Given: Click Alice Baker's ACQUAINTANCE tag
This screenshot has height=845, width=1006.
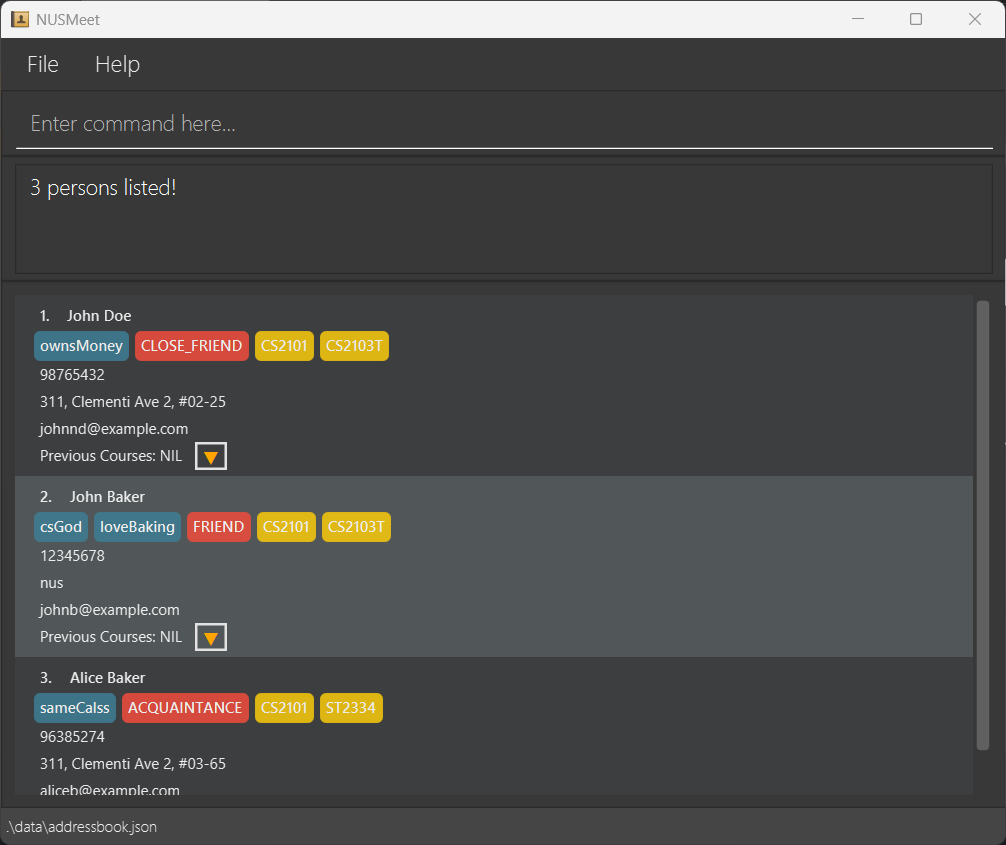Looking at the screenshot, I should tap(185, 708).
